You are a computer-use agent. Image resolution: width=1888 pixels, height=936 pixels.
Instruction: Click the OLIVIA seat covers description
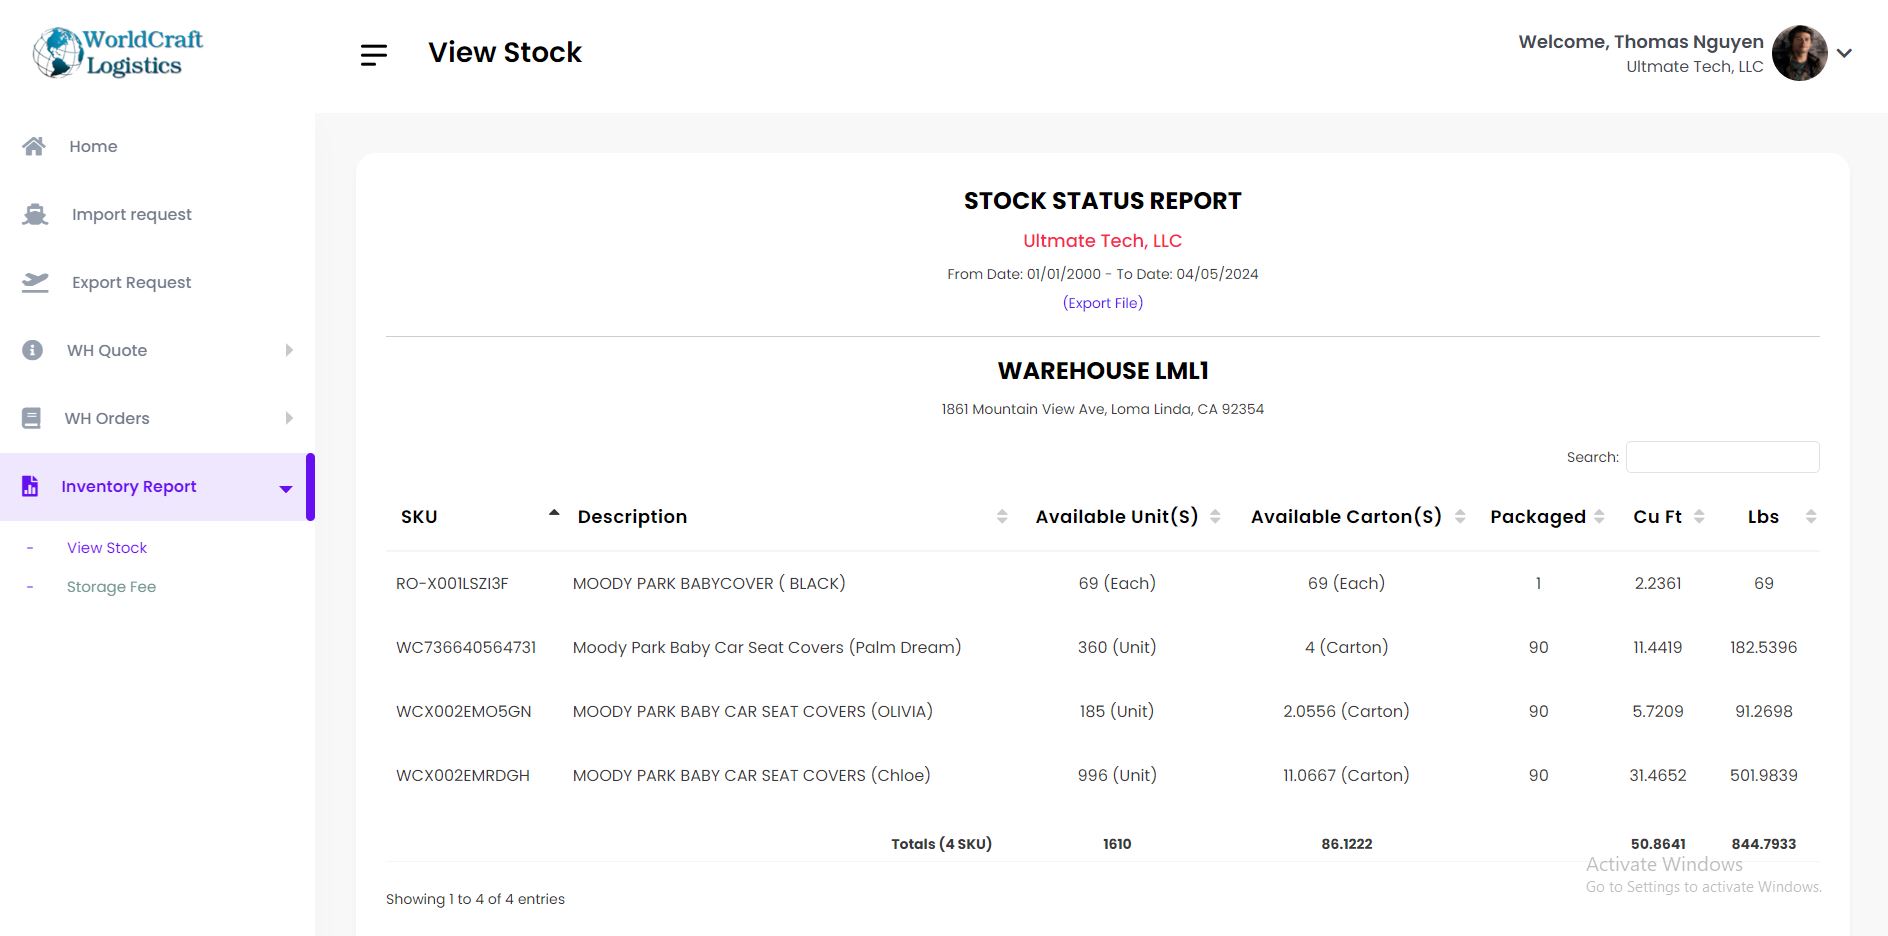point(753,711)
